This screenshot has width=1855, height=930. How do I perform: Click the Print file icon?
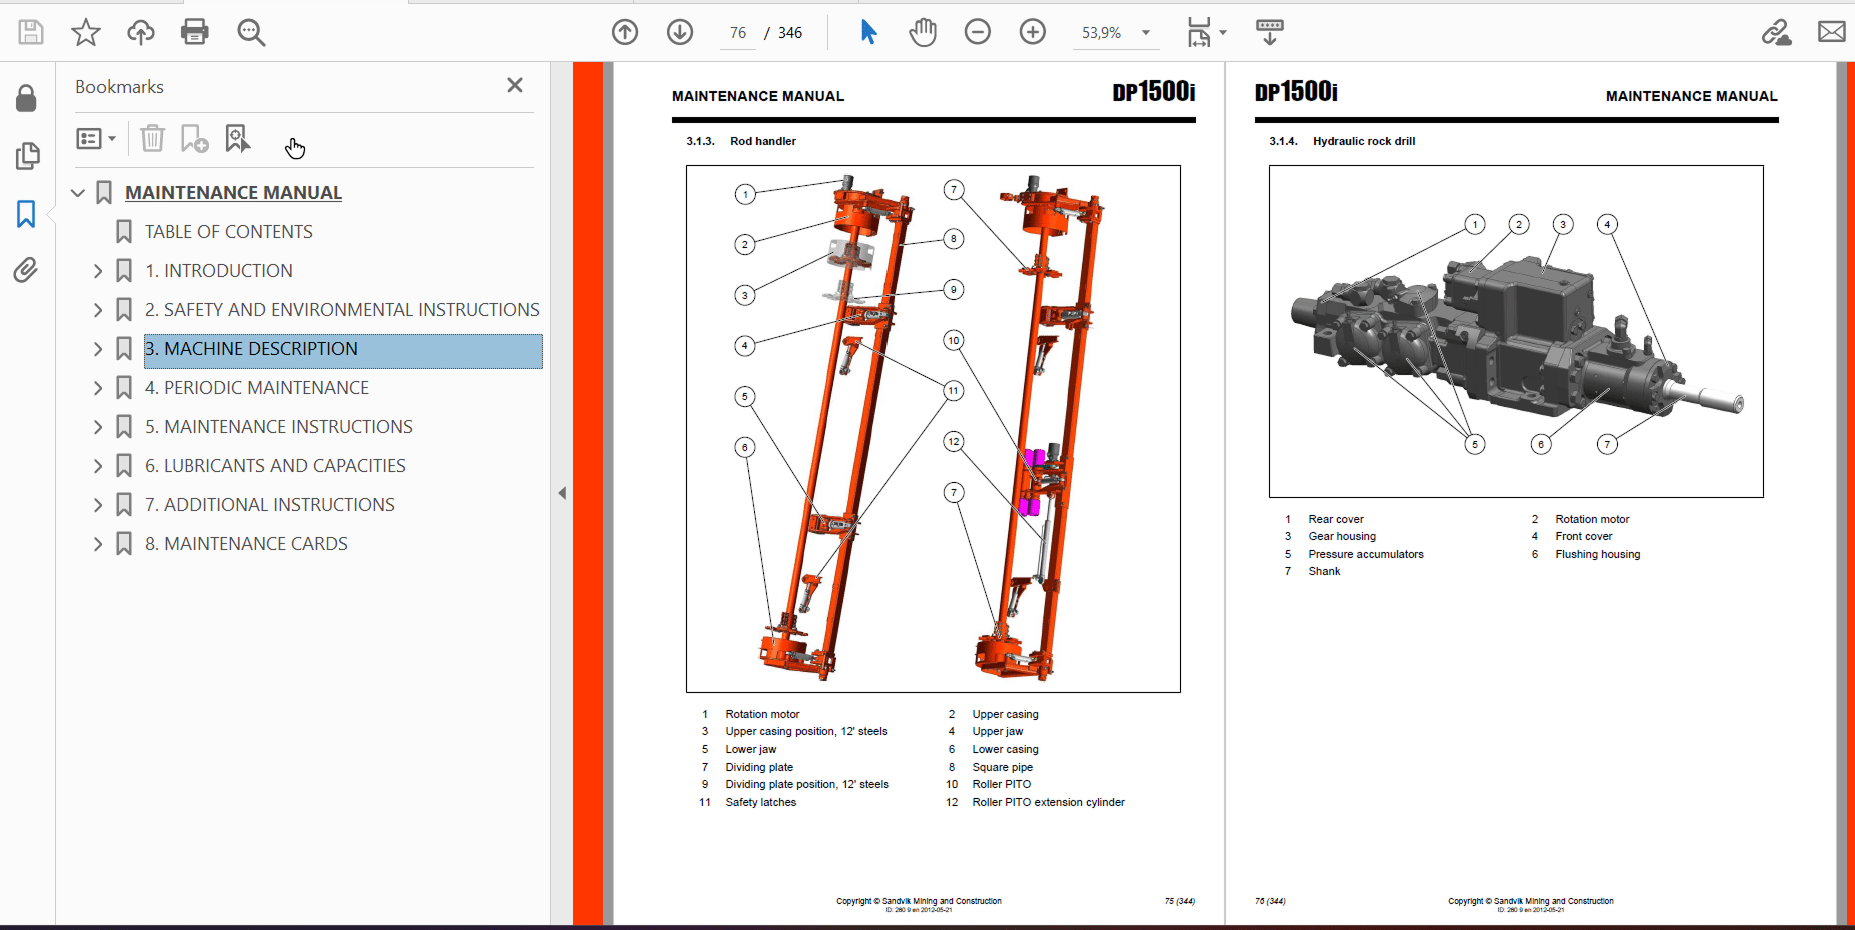(194, 32)
